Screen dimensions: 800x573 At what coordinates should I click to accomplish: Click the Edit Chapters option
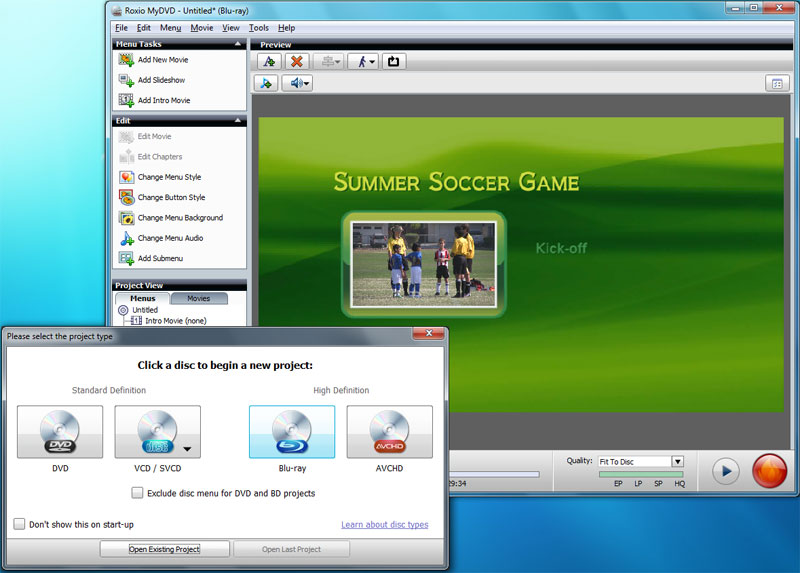click(x=160, y=157)
